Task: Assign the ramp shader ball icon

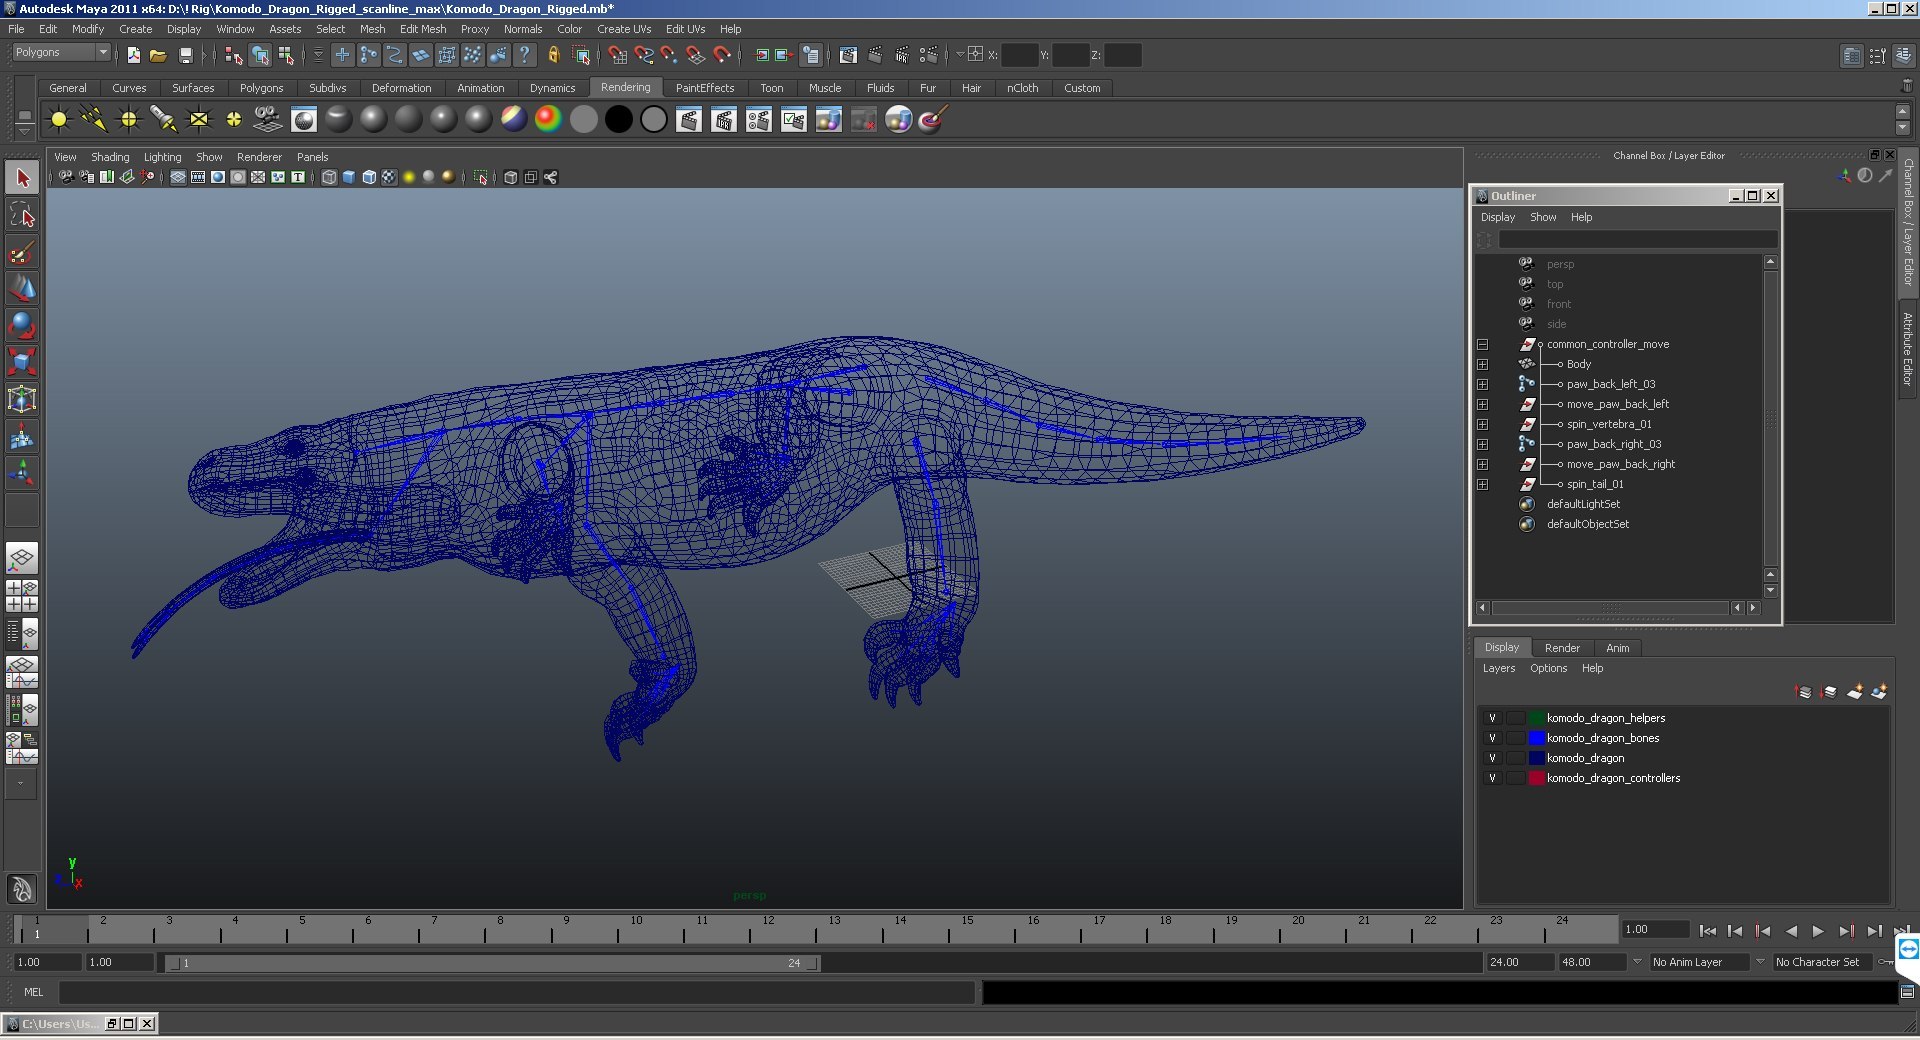Action: (x=548, y=120)
